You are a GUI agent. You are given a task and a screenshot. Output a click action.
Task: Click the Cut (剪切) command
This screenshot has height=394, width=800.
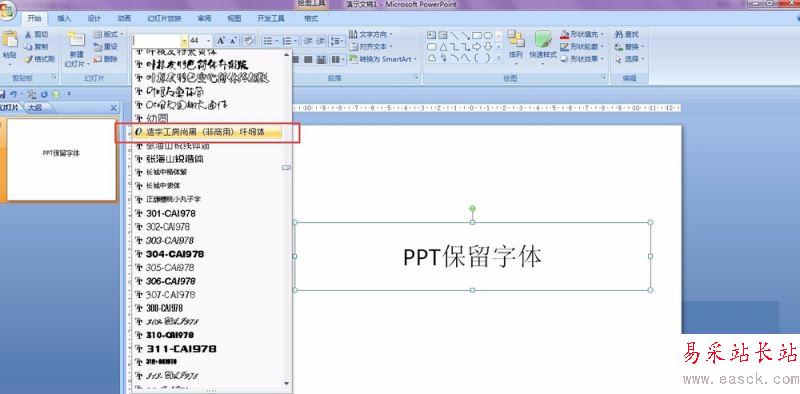(37, 34)
